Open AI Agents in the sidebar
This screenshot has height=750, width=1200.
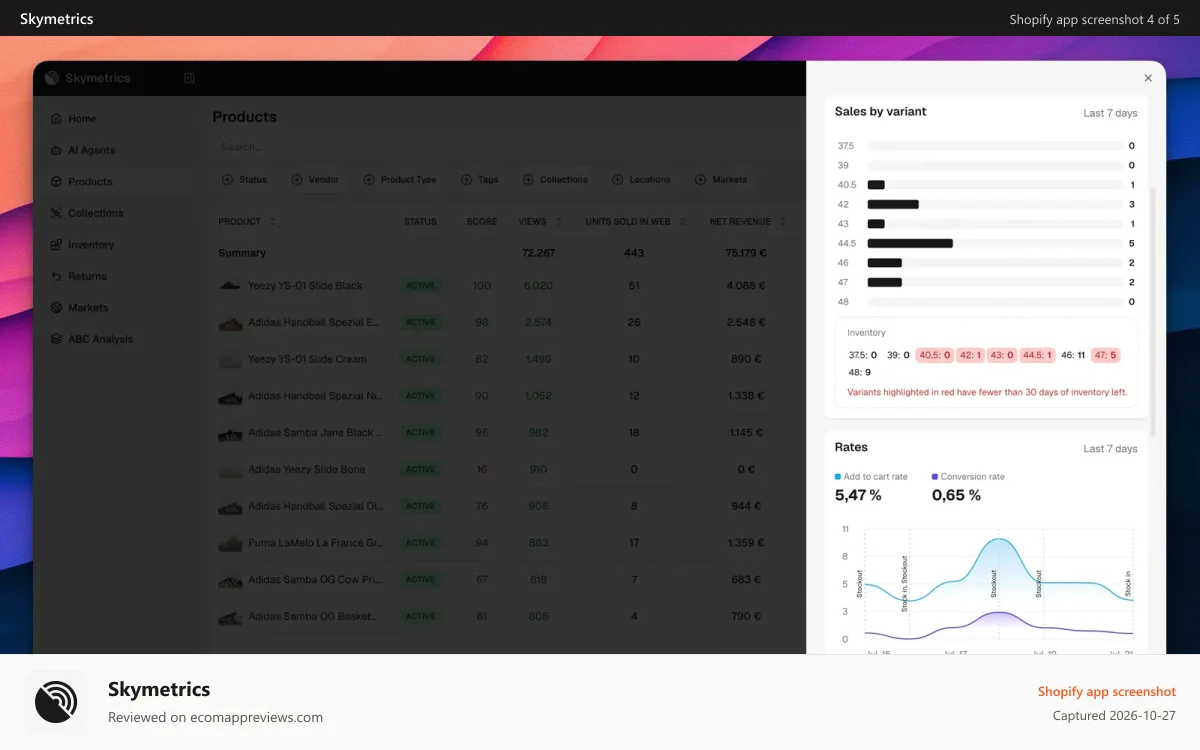tap(91, 150)
